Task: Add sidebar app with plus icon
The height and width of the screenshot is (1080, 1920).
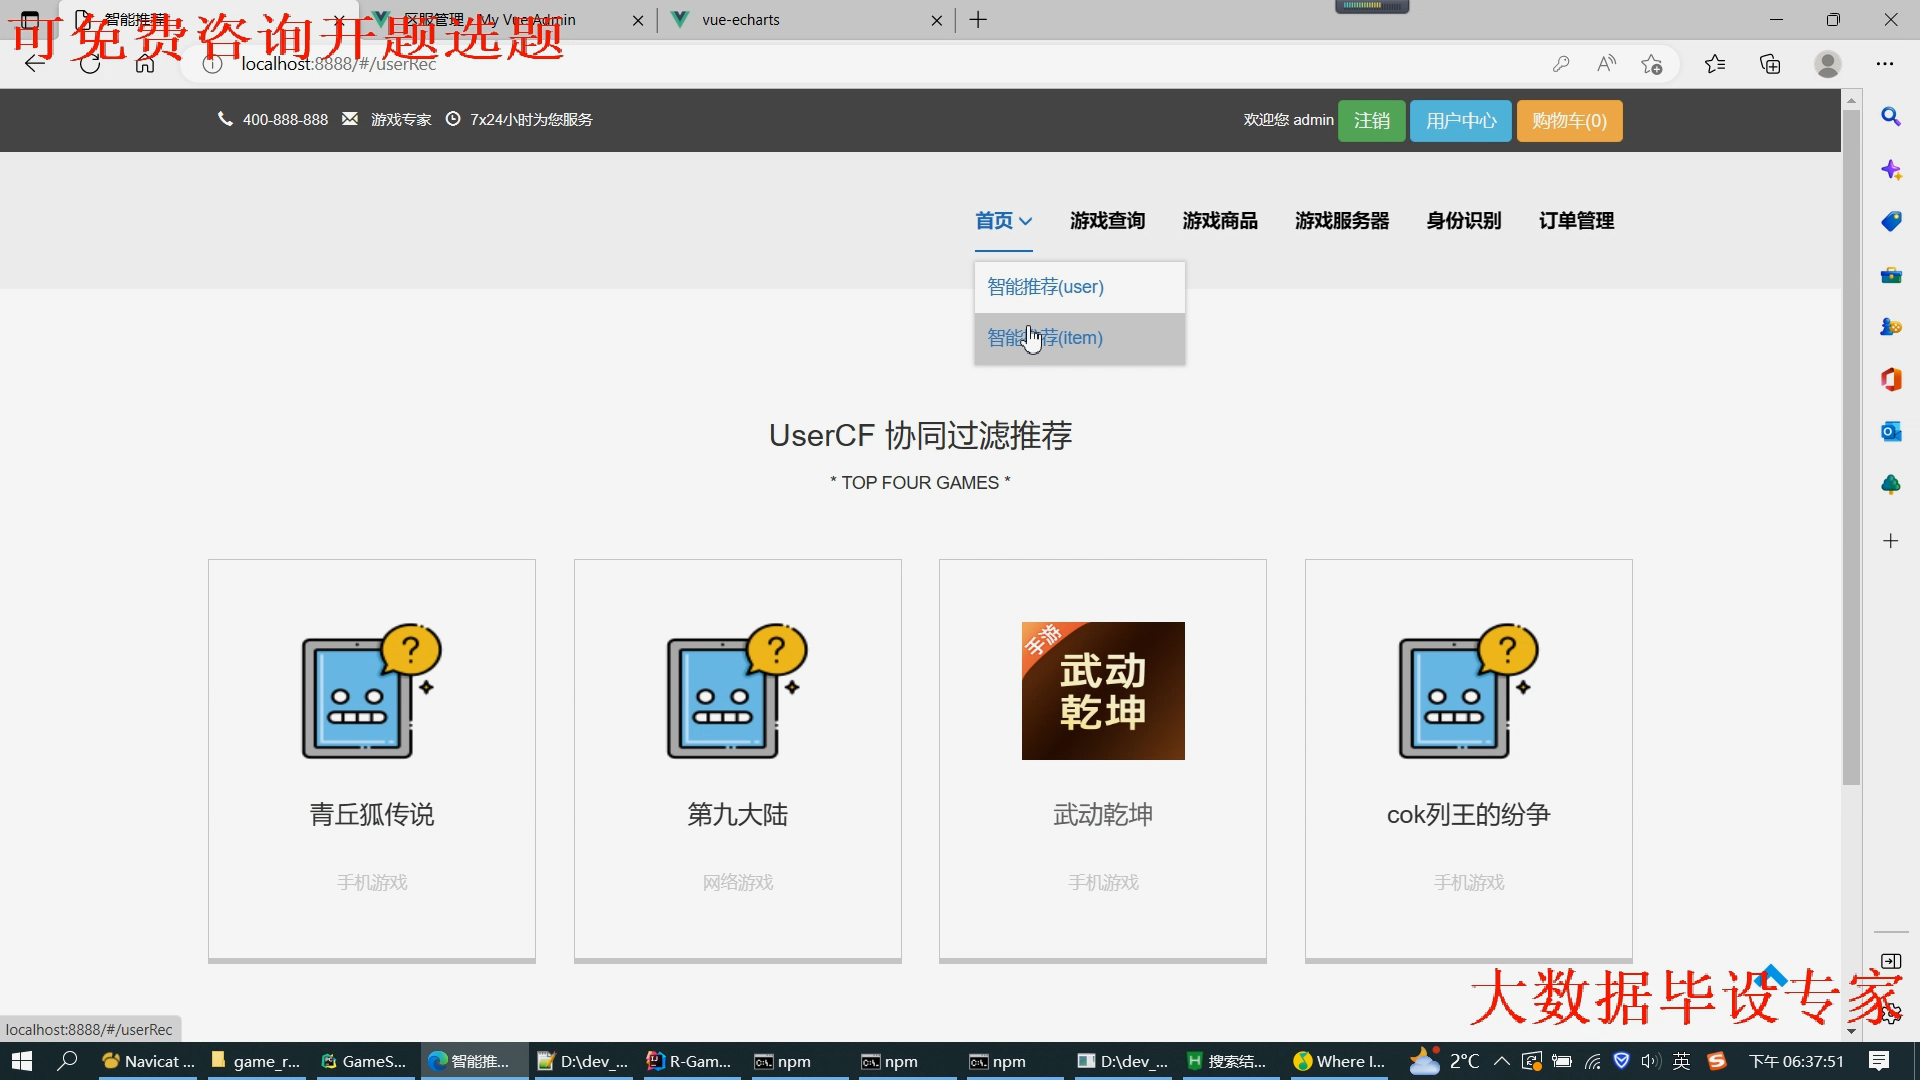Action: click(x=1890, y=541)
